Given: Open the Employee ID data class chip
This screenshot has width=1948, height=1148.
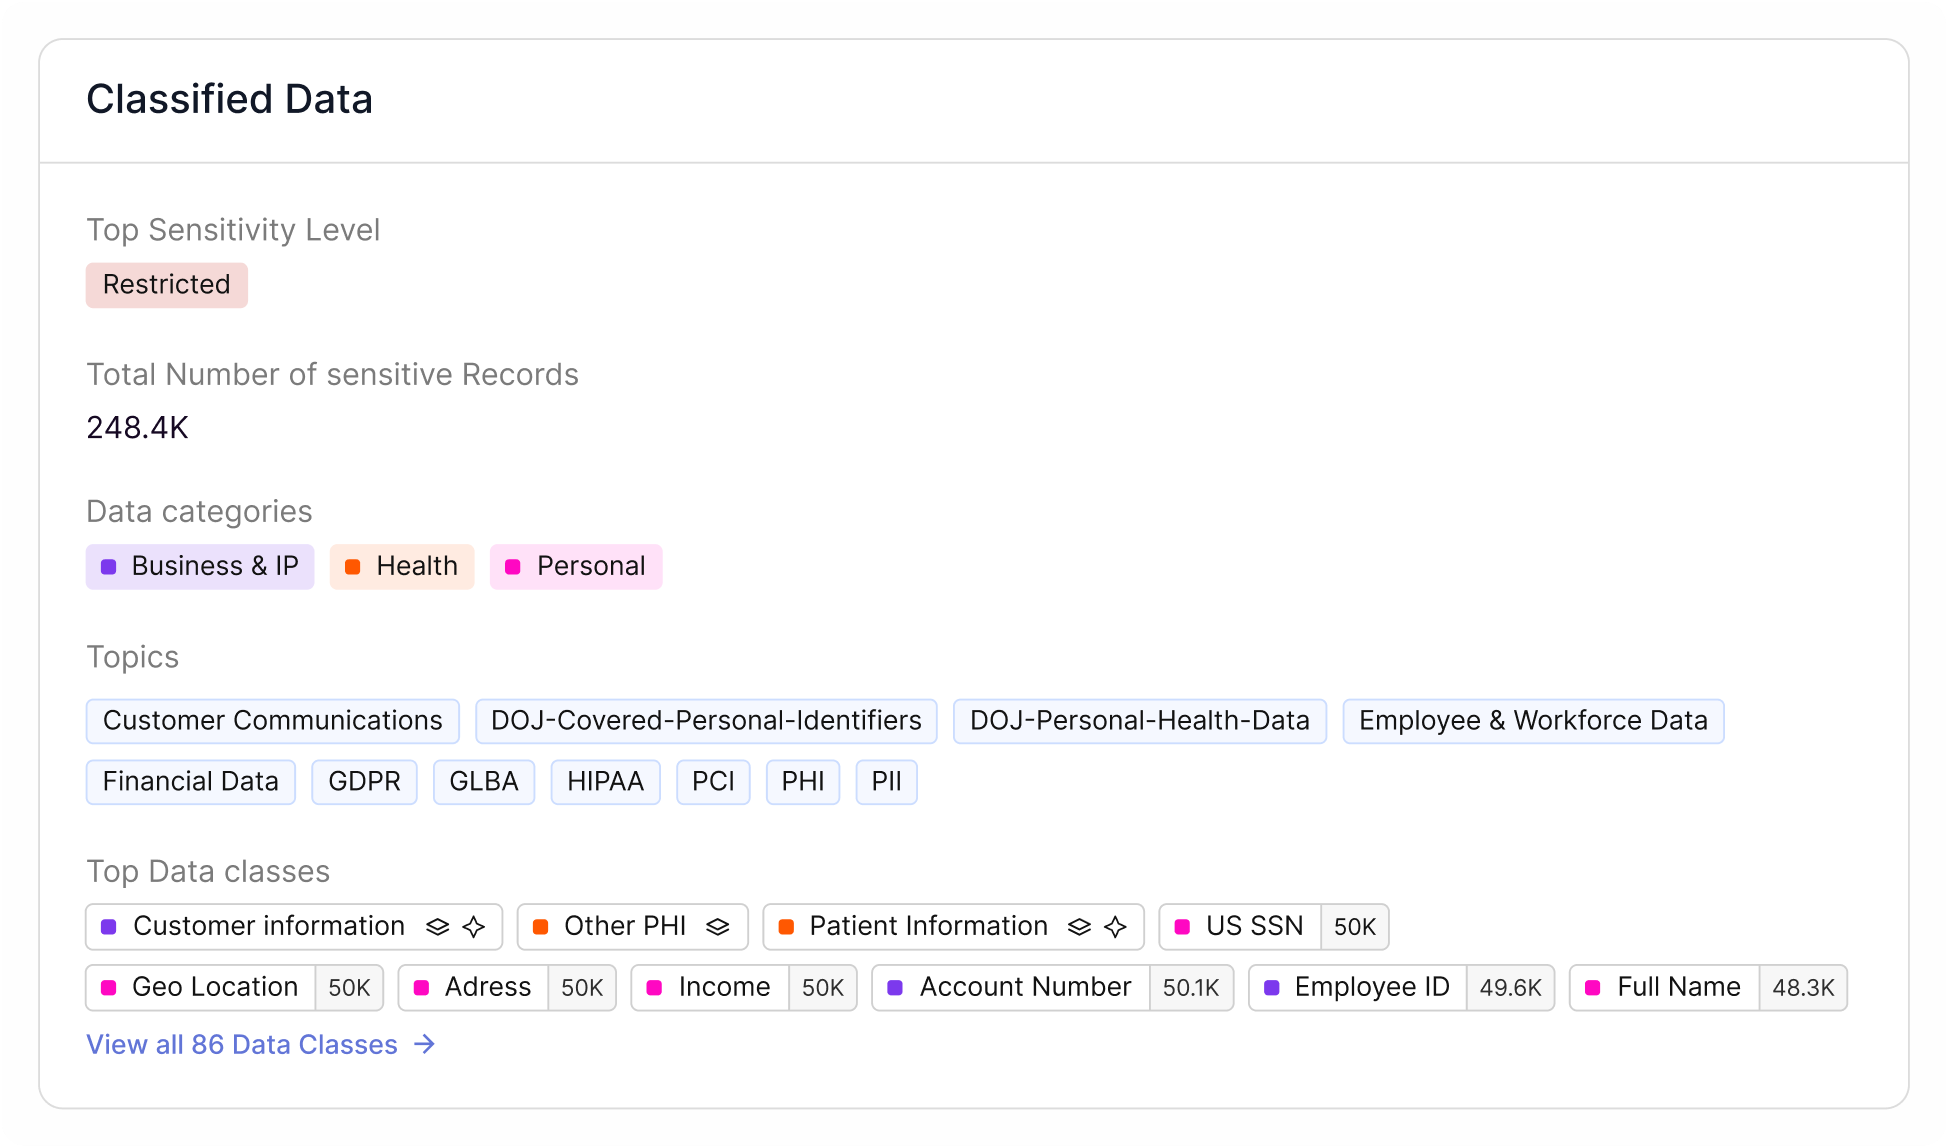Looking at the screenshot, I should tap(1371, 988).
